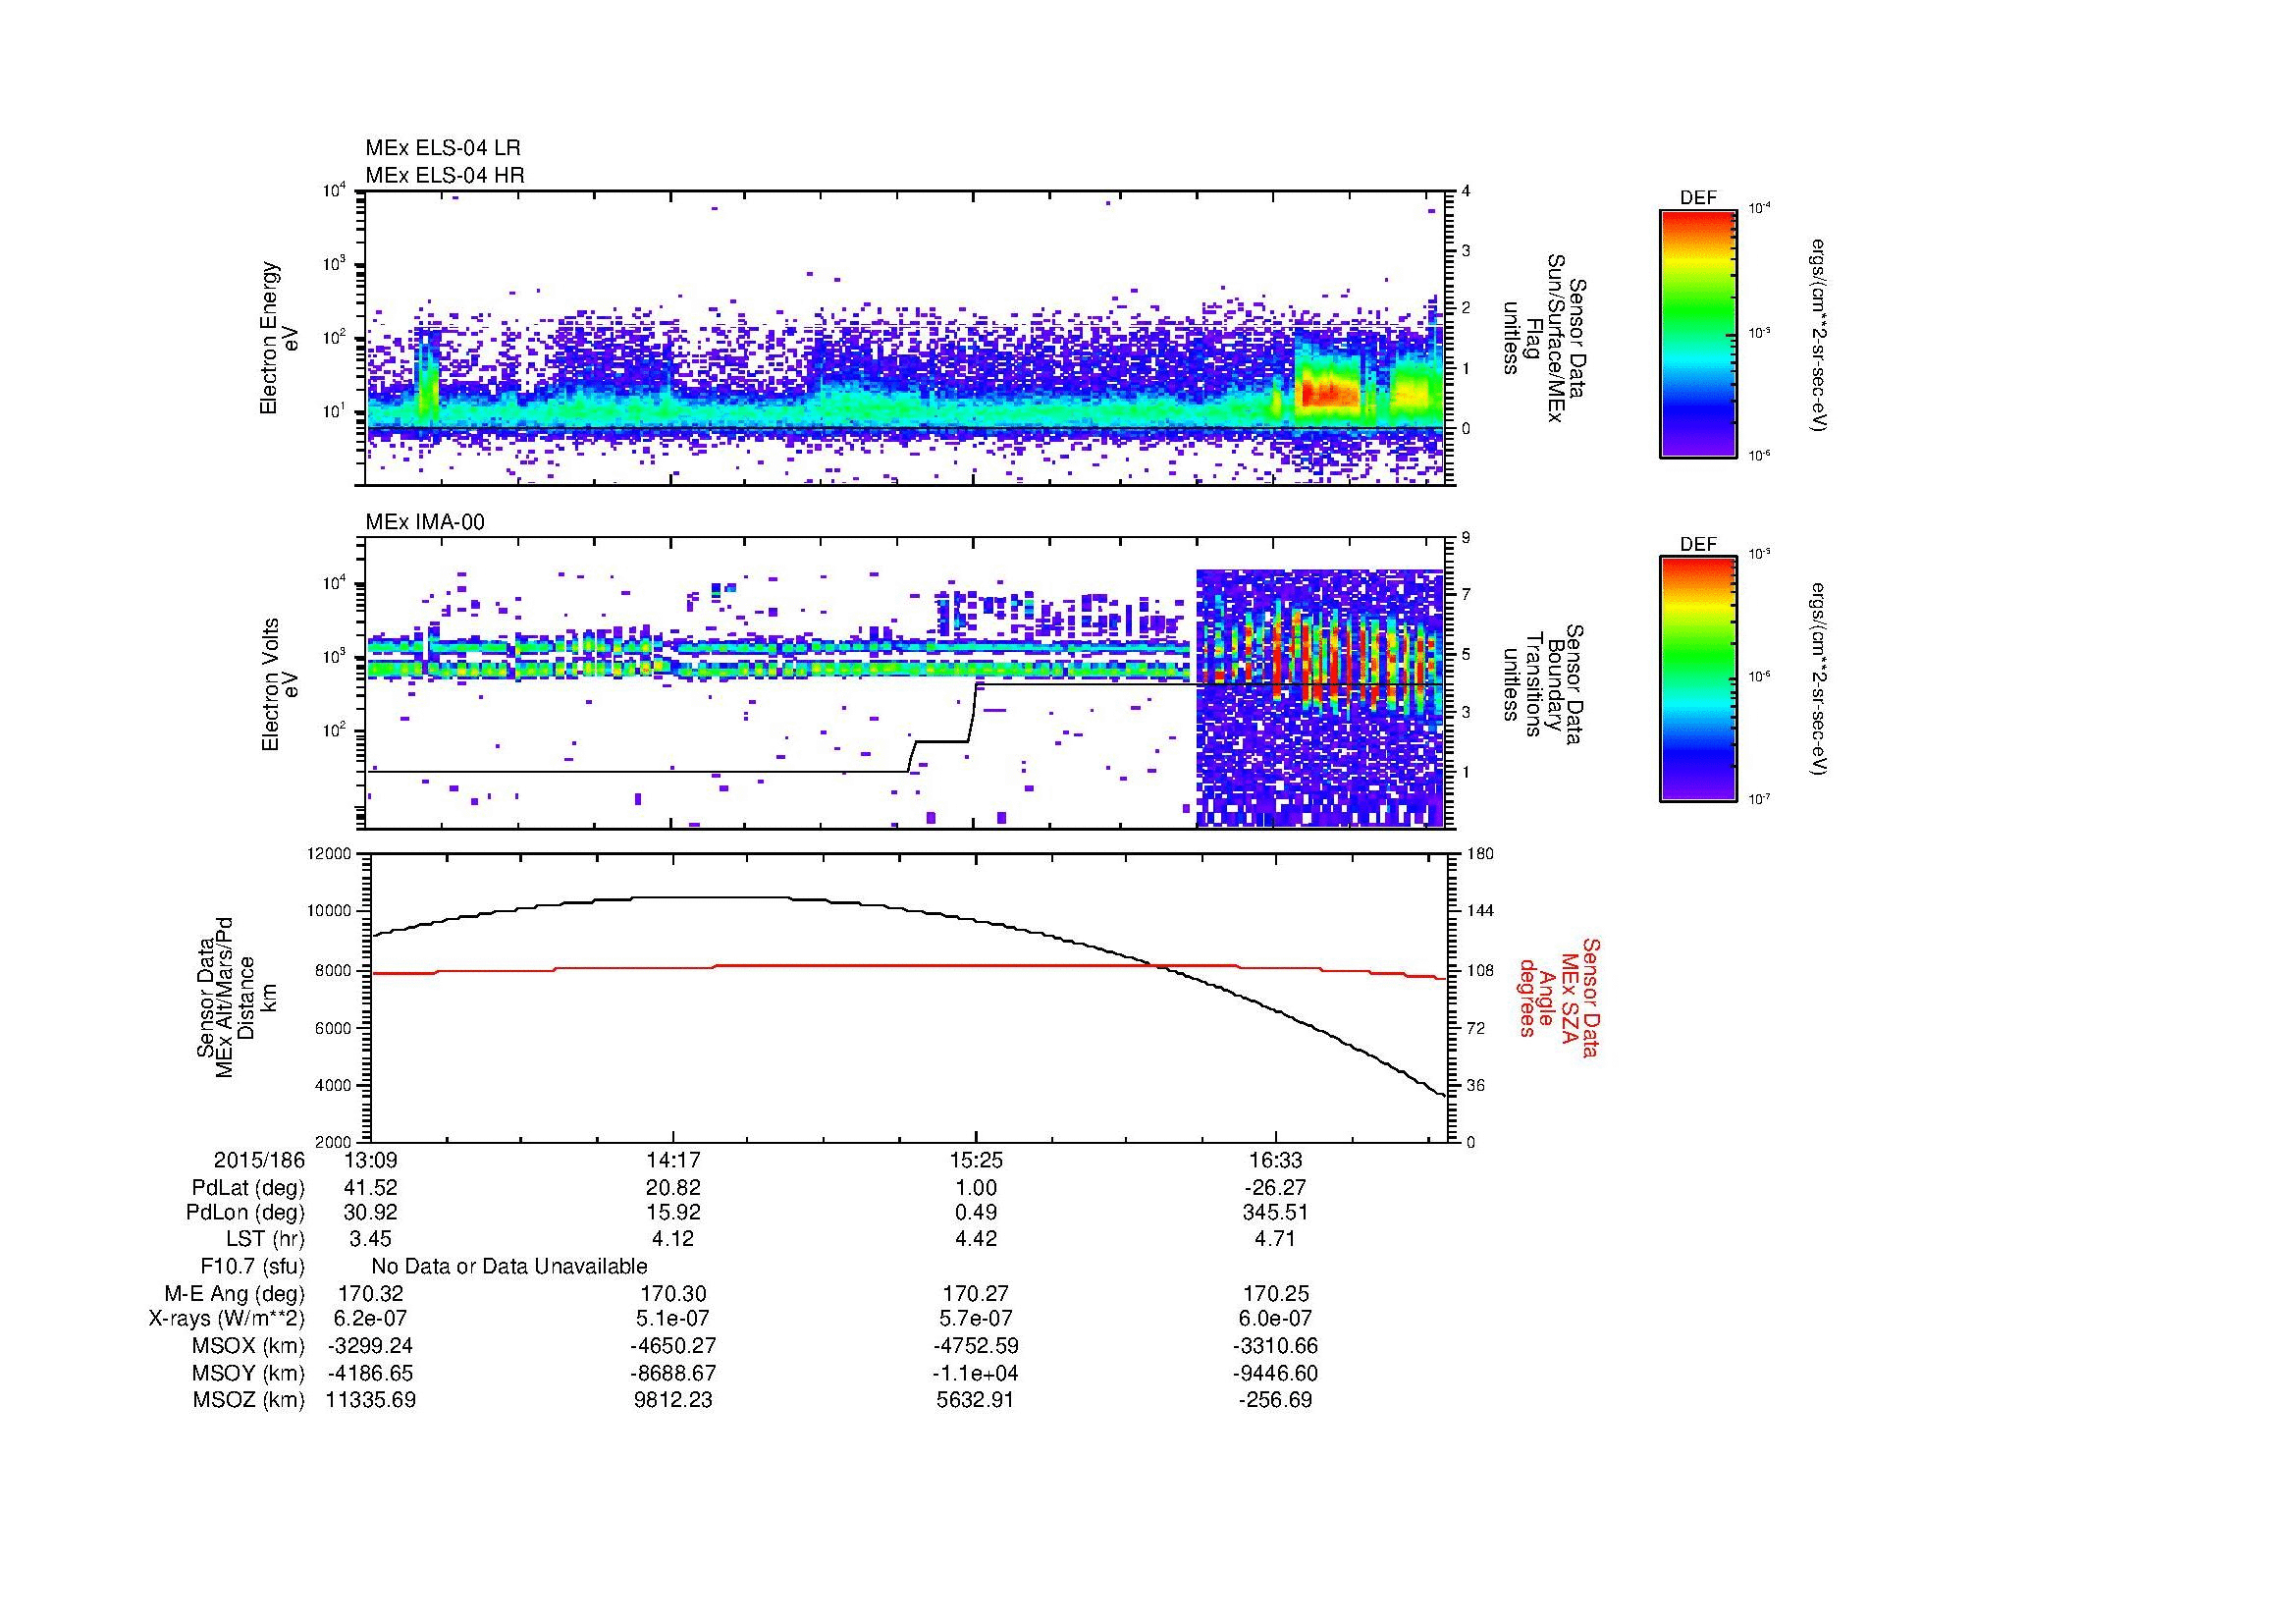Click the '16:33' time tick label
This screenshot has height=1623, width=2296.
tap(1276, 1161)
